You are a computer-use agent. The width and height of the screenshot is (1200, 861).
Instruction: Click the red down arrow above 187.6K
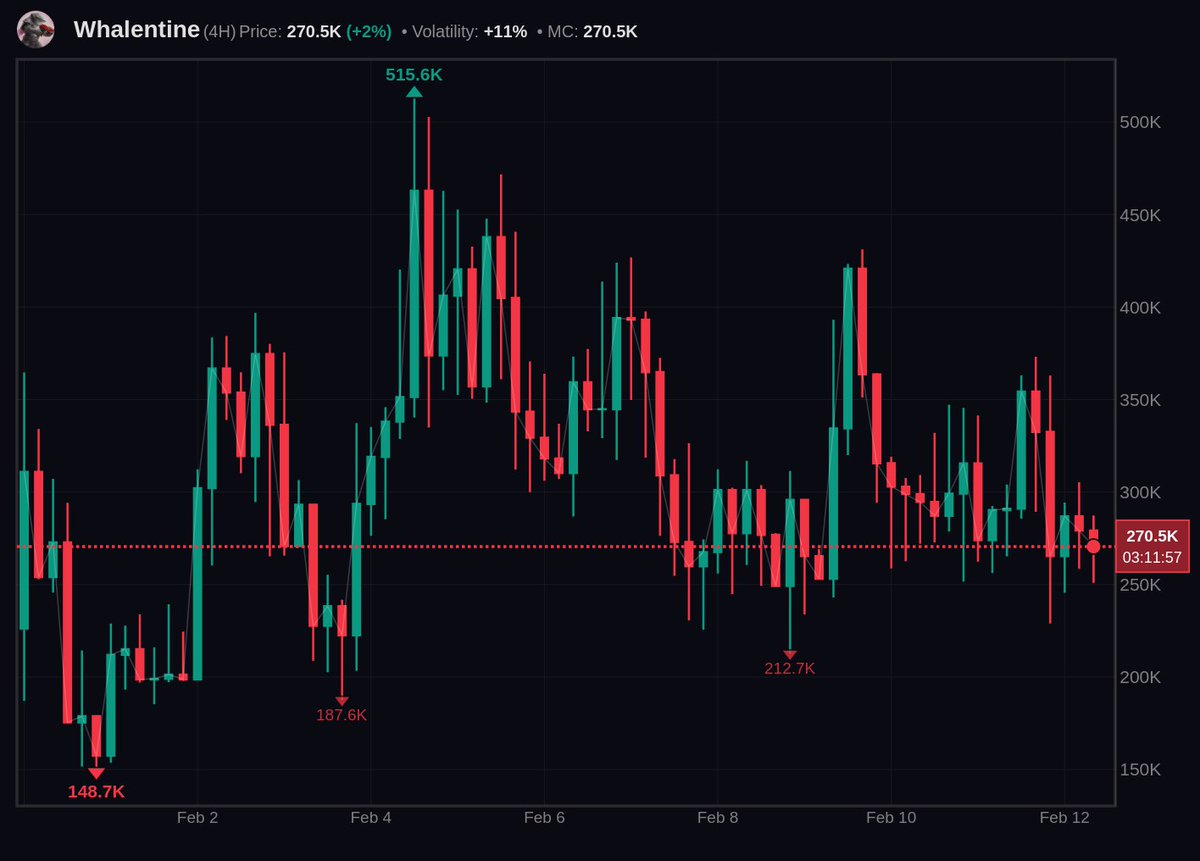click(342, 701)
